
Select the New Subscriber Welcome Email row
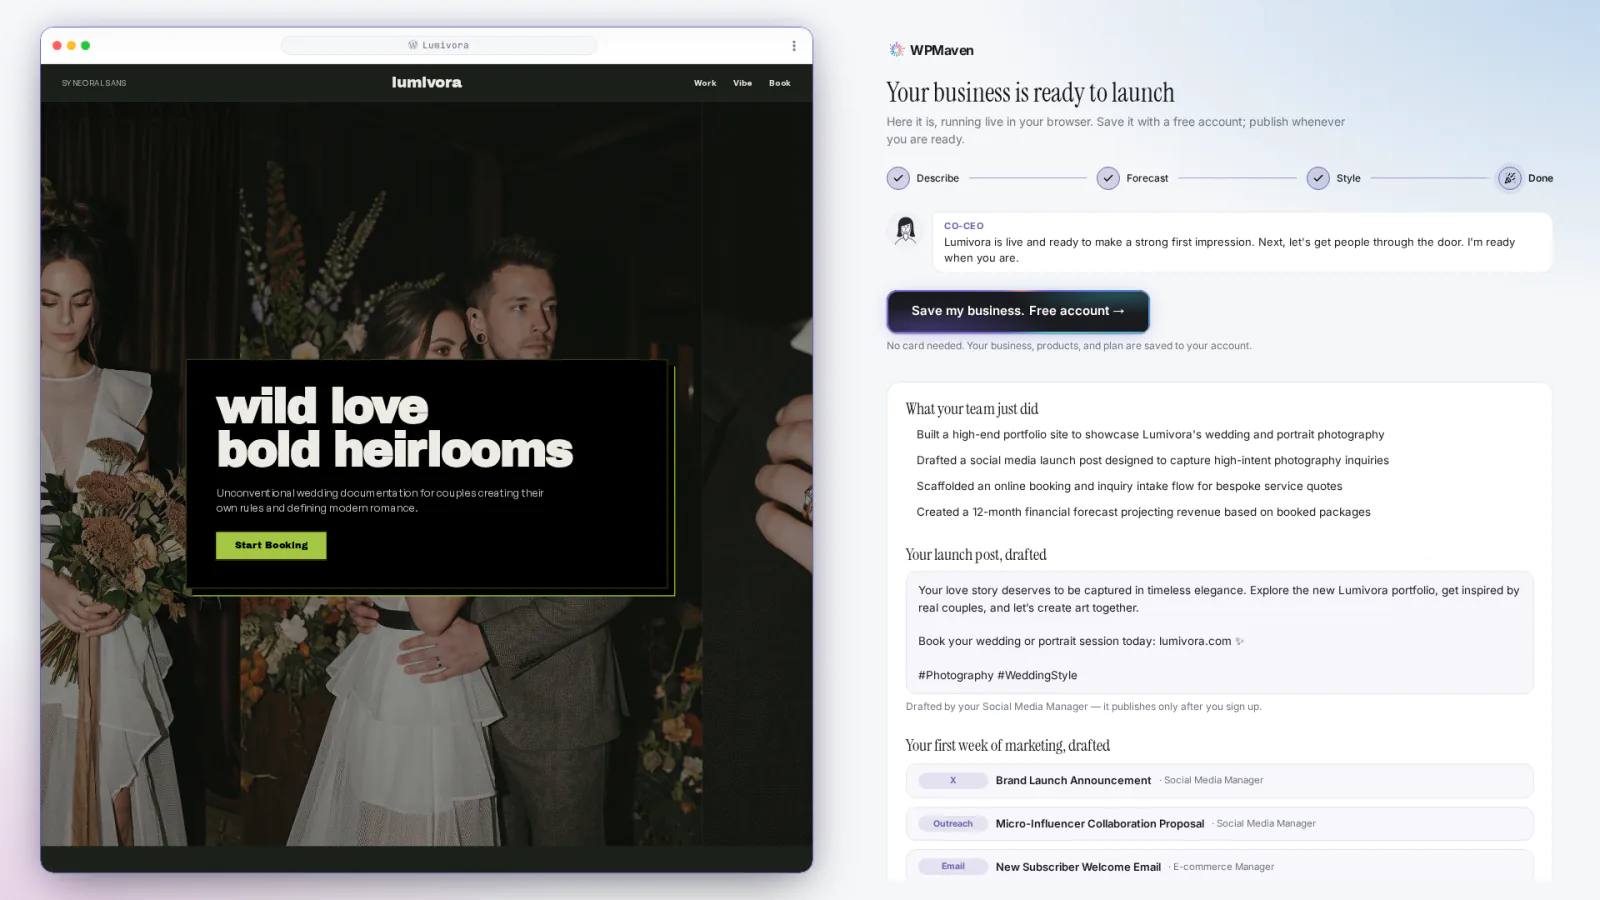pyautogui.click(x=1219, y=866)
